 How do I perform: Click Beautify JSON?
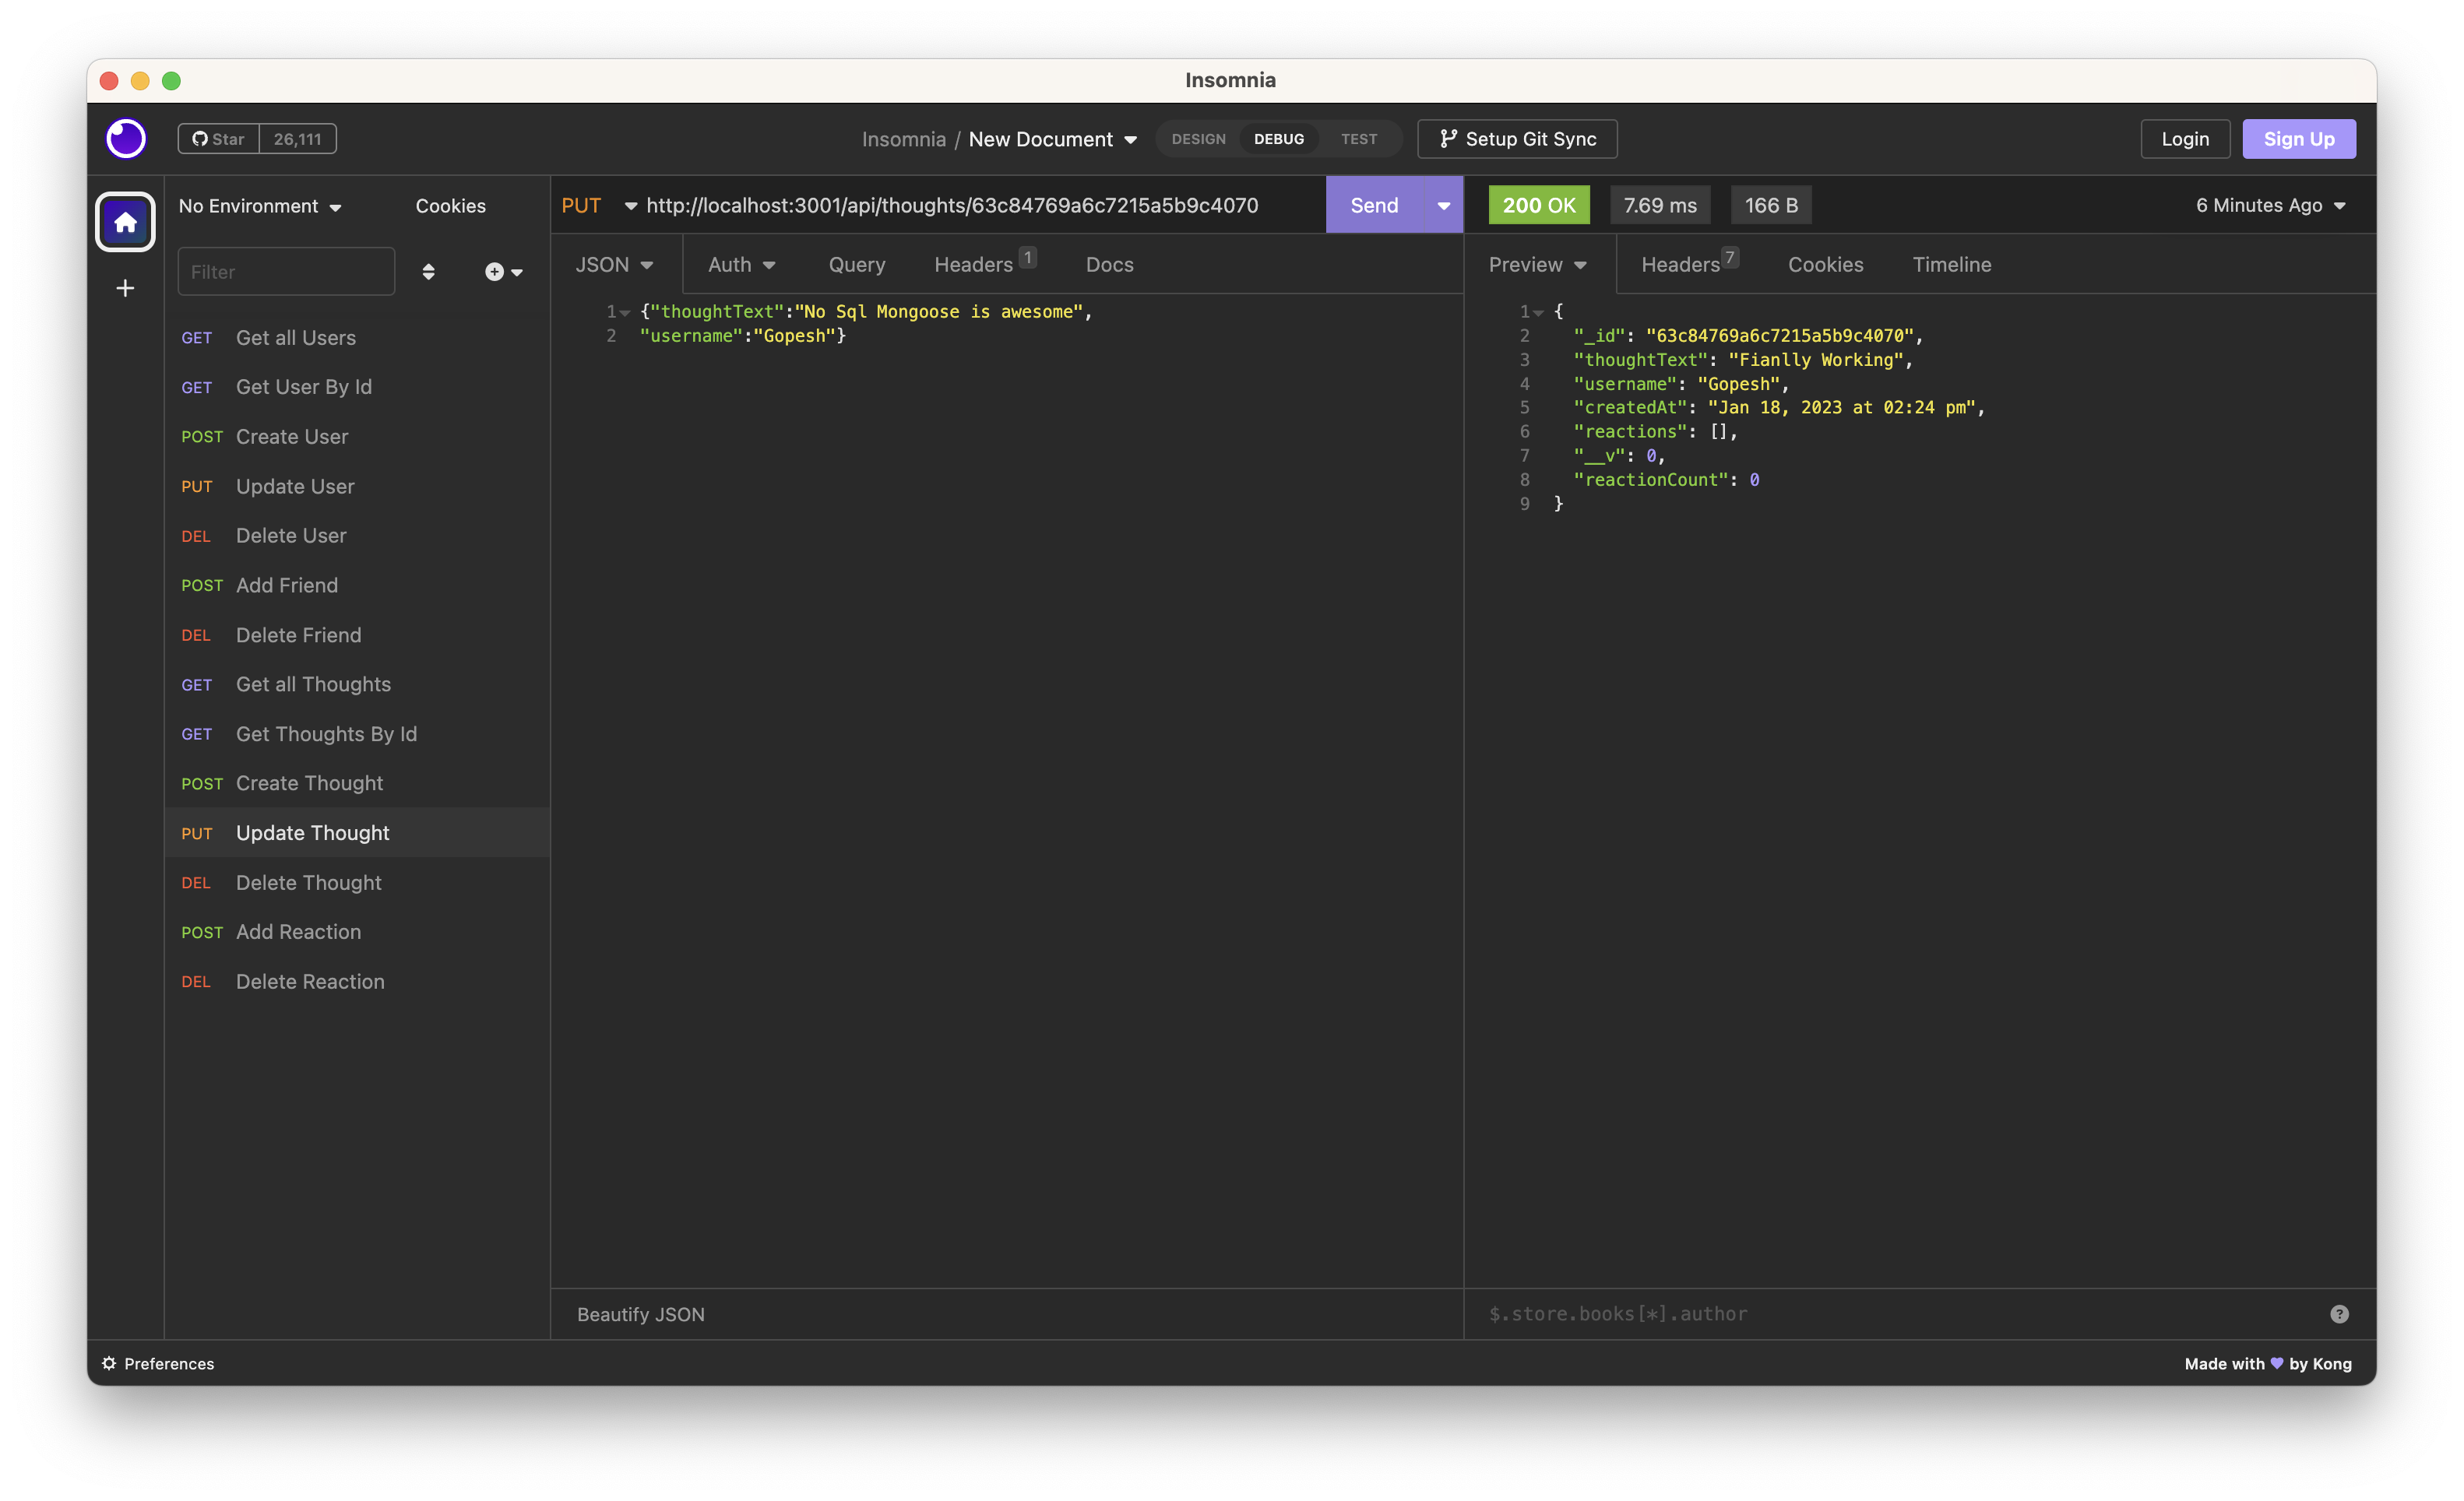pyautogui.click(x=640, y=1314)
